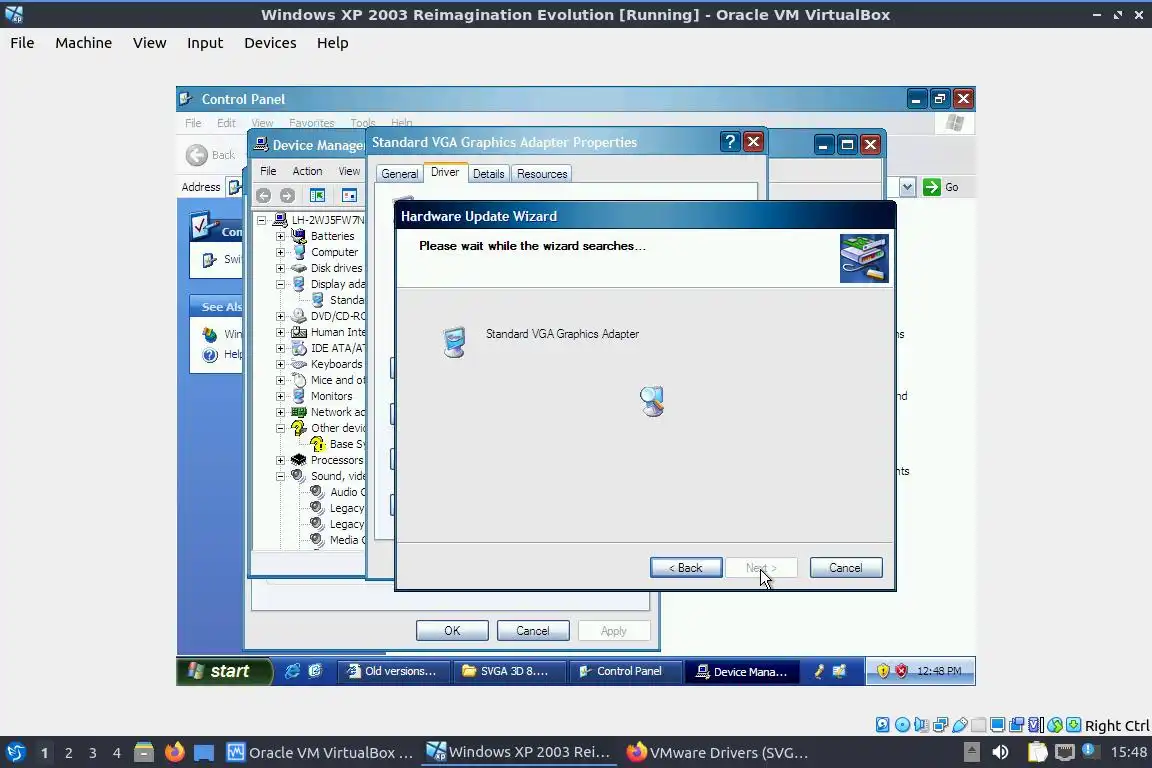This screenshot has width=1152, height=768.
Task: Click the VirtualBox network status icon
Action: 940,725
